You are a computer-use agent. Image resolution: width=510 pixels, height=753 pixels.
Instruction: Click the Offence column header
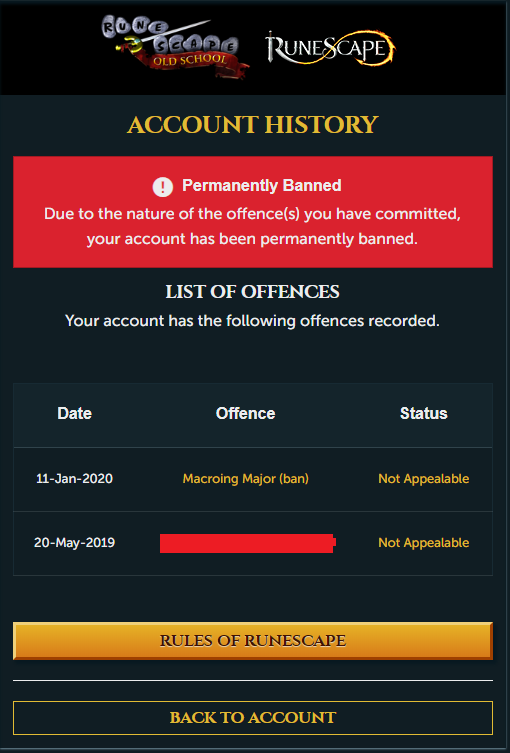coord(245,413)
